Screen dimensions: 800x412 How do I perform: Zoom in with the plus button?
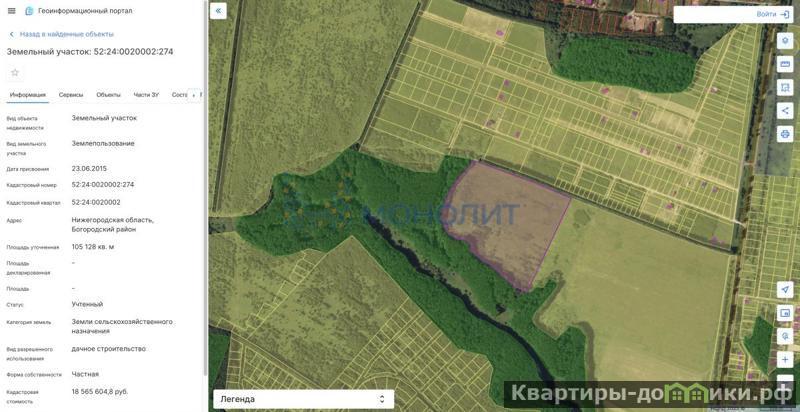(x=785, y=359)
